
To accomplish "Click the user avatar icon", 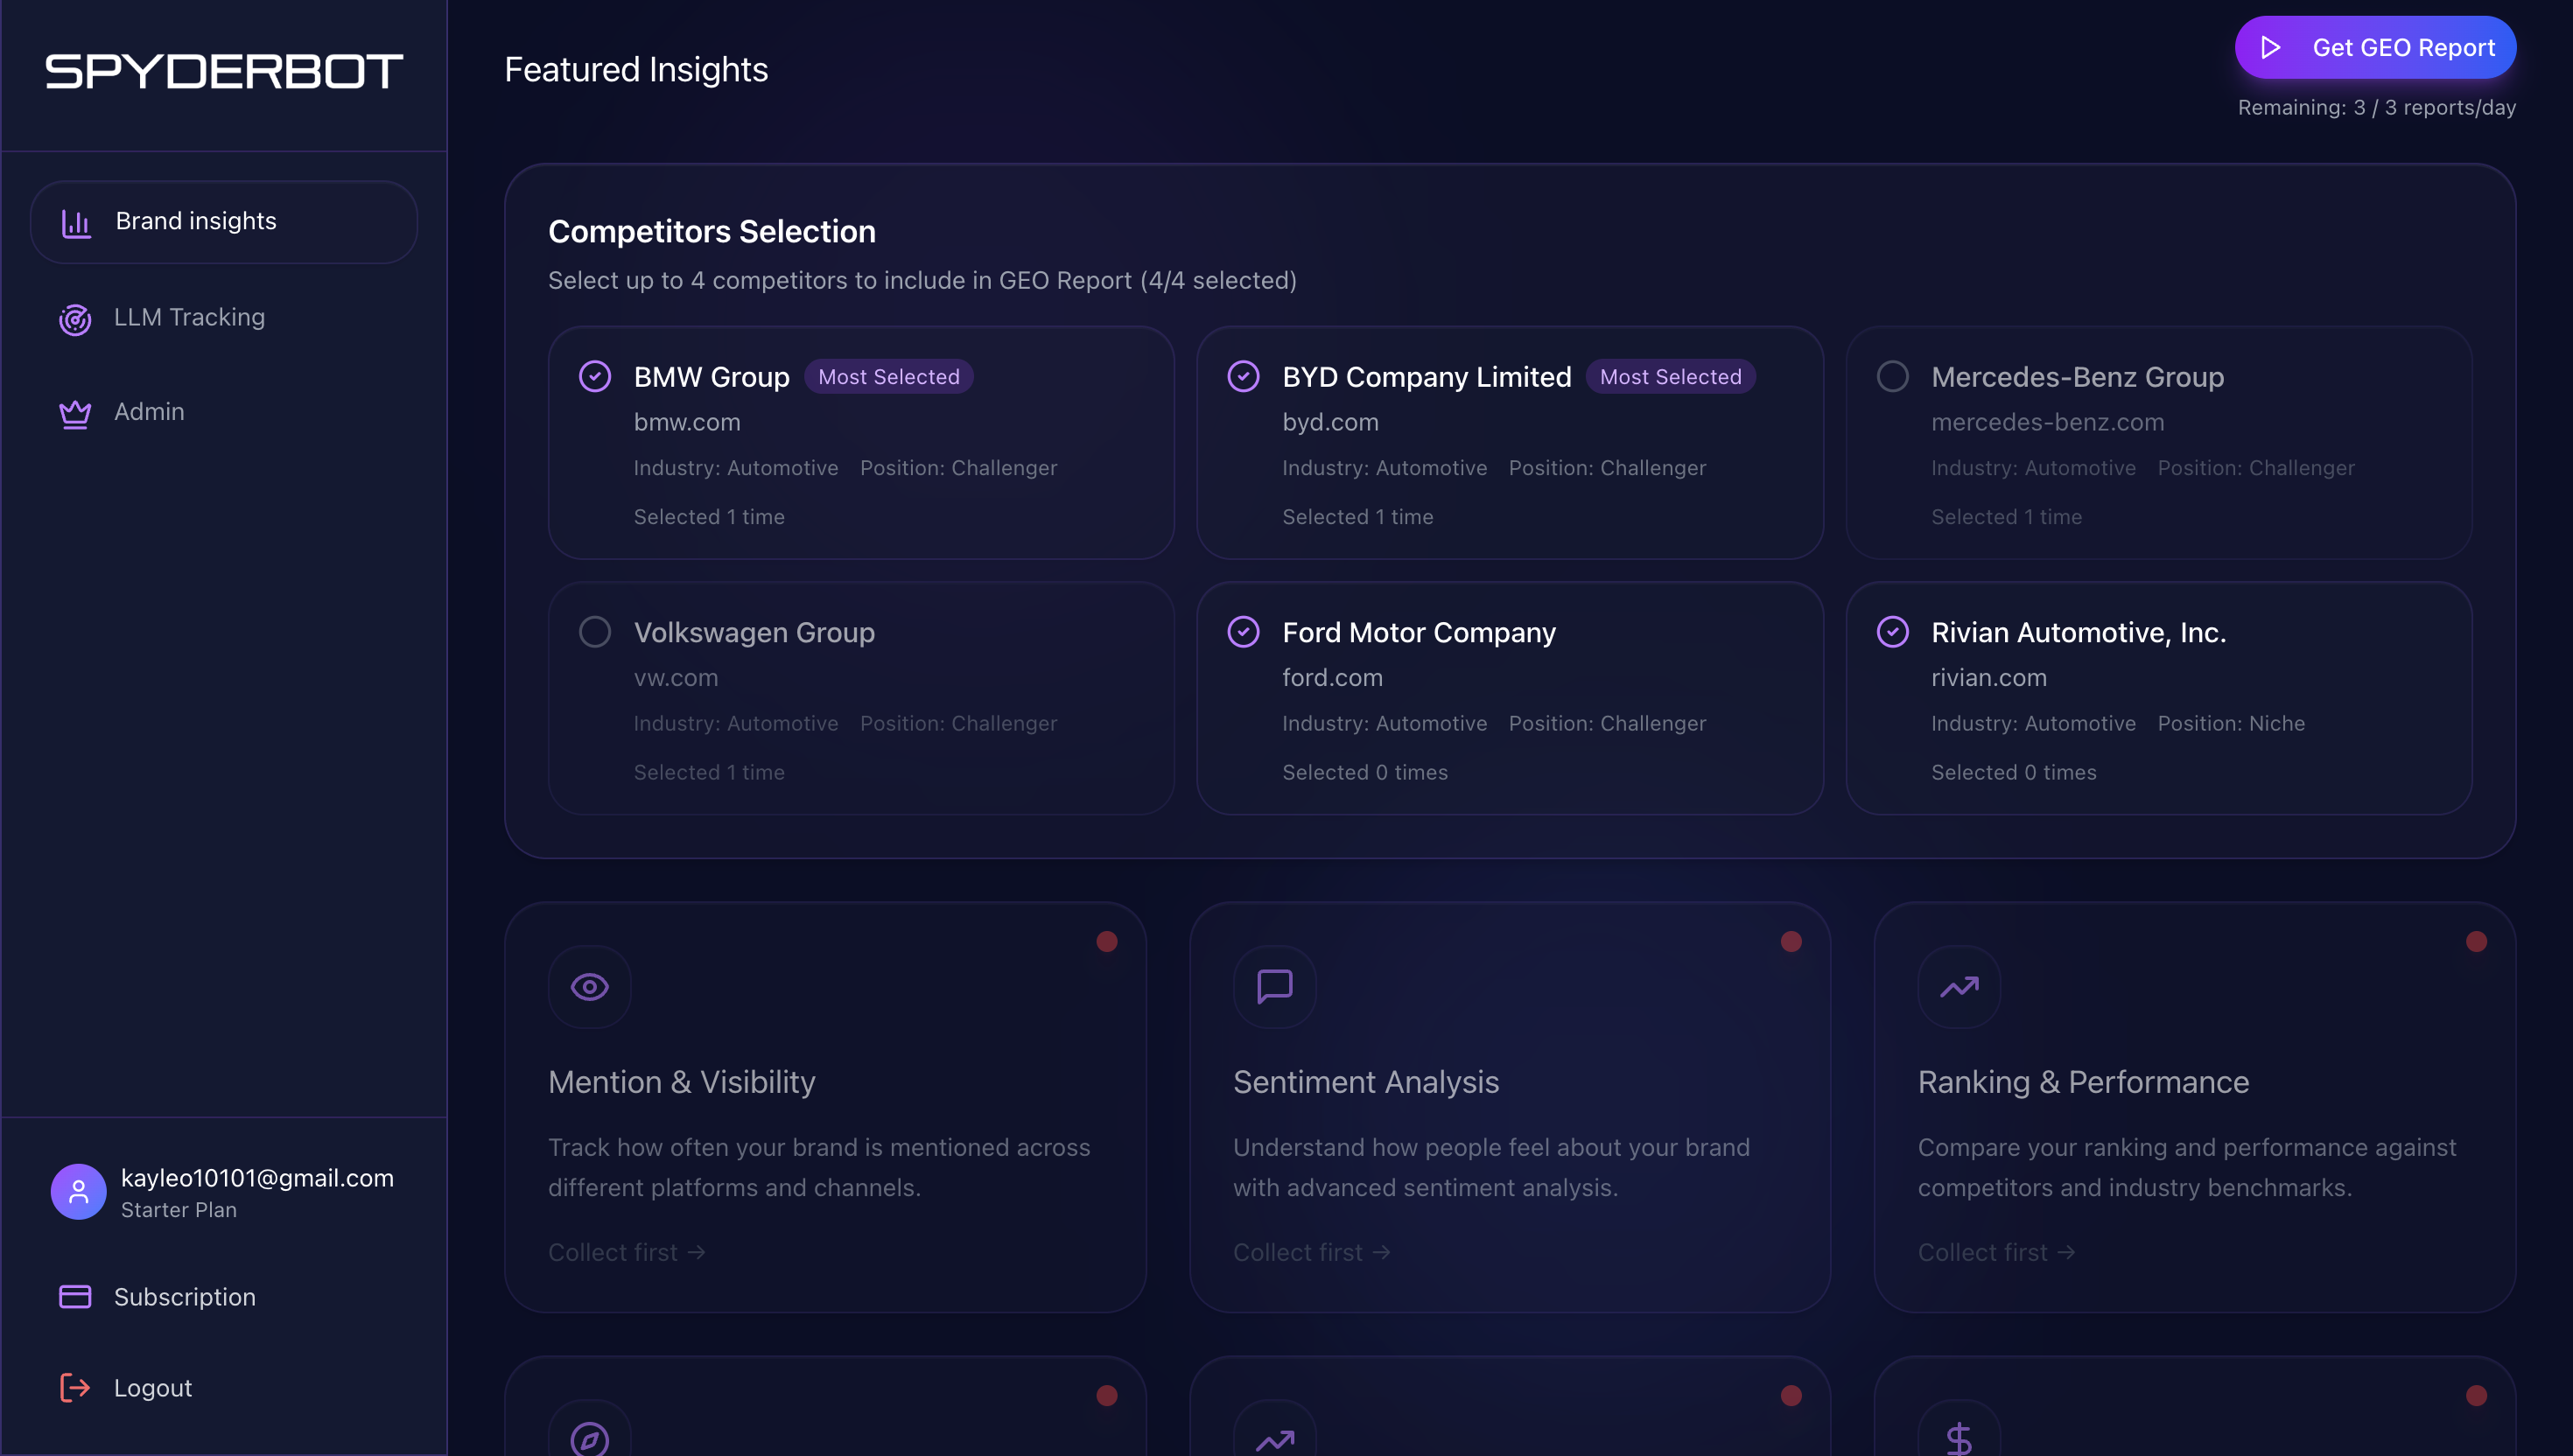I will tap(78, 1192).
